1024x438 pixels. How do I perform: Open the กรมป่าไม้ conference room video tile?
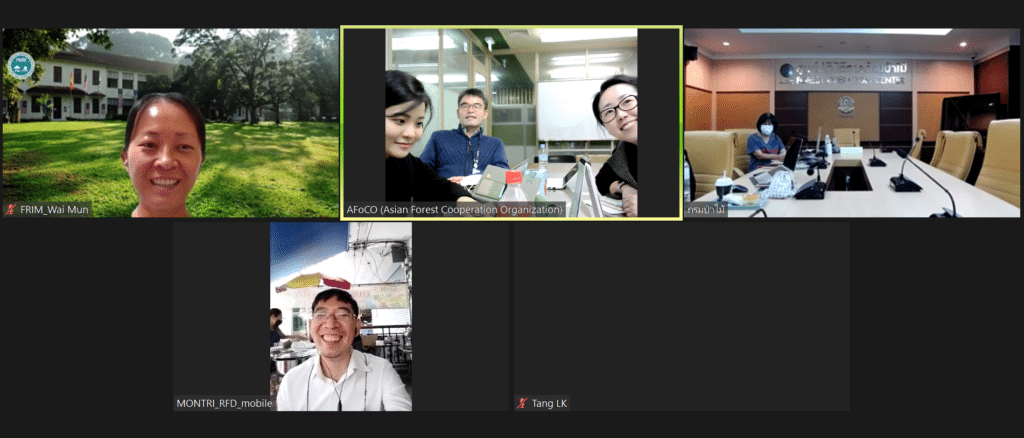pyautogui.click(x=852, y=120)
